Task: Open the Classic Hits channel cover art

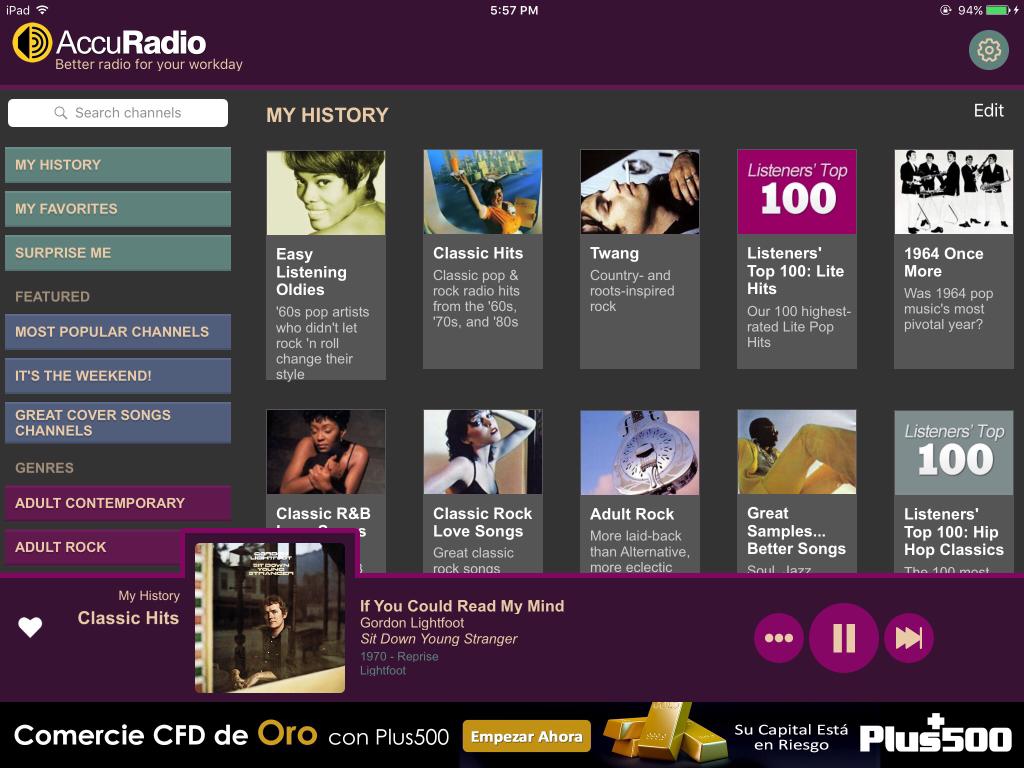Action: click(483, 192)
